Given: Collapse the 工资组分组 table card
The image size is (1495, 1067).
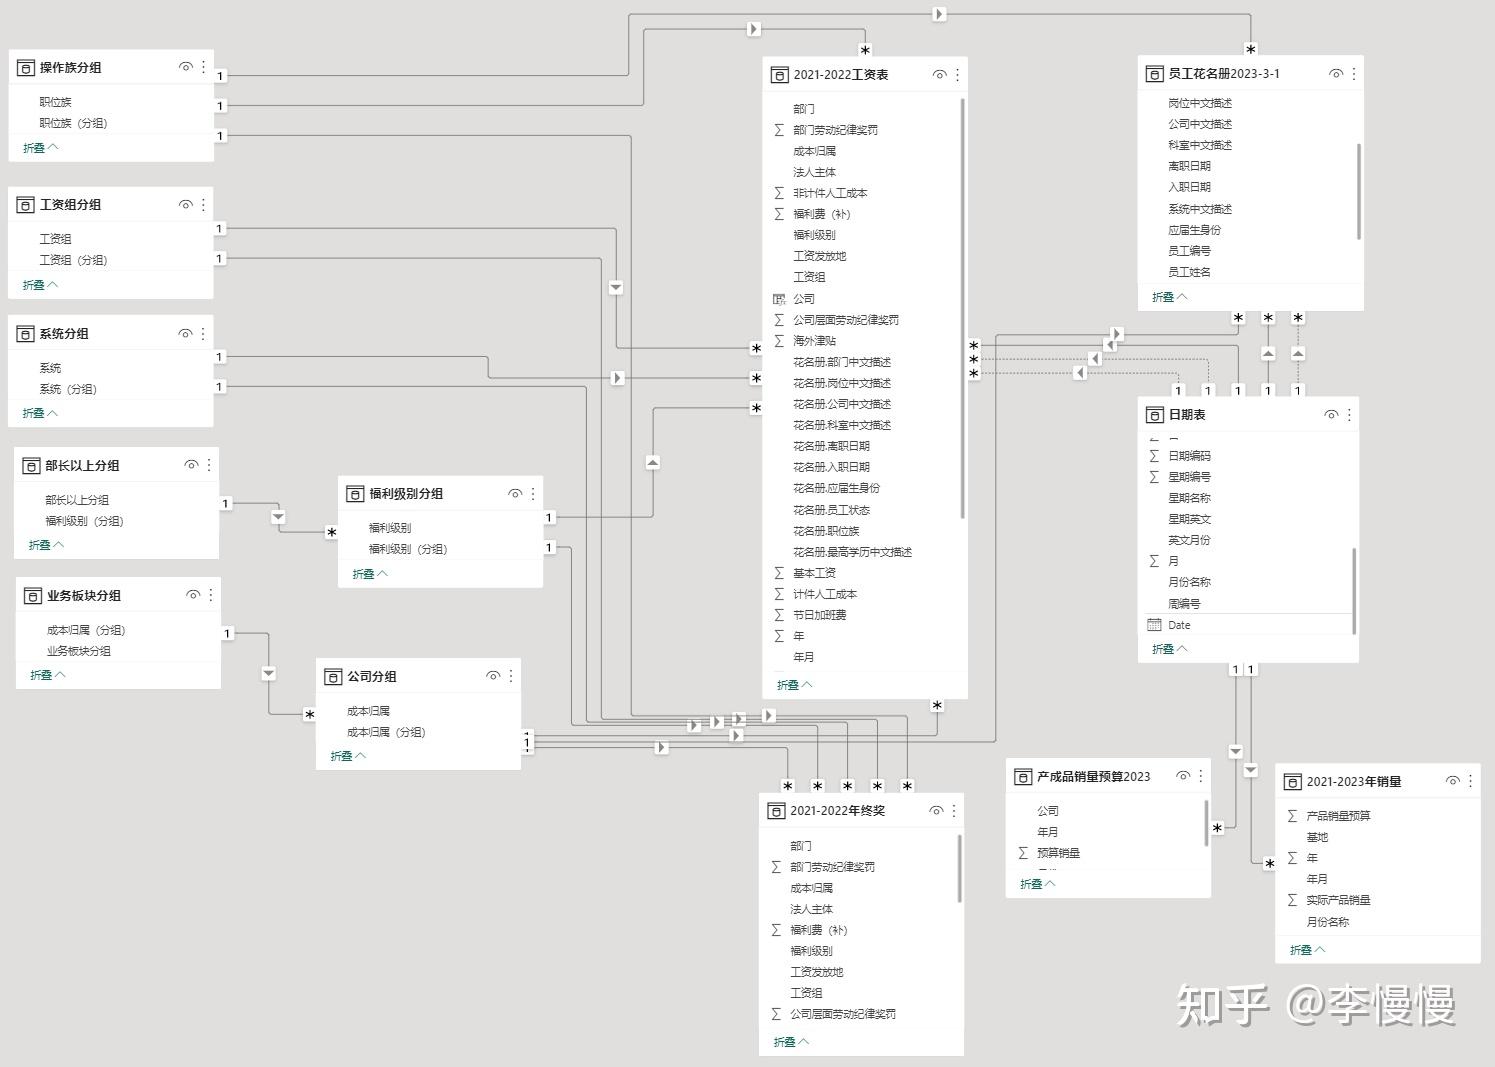Looking at the screenshot, I should [41, 285].
